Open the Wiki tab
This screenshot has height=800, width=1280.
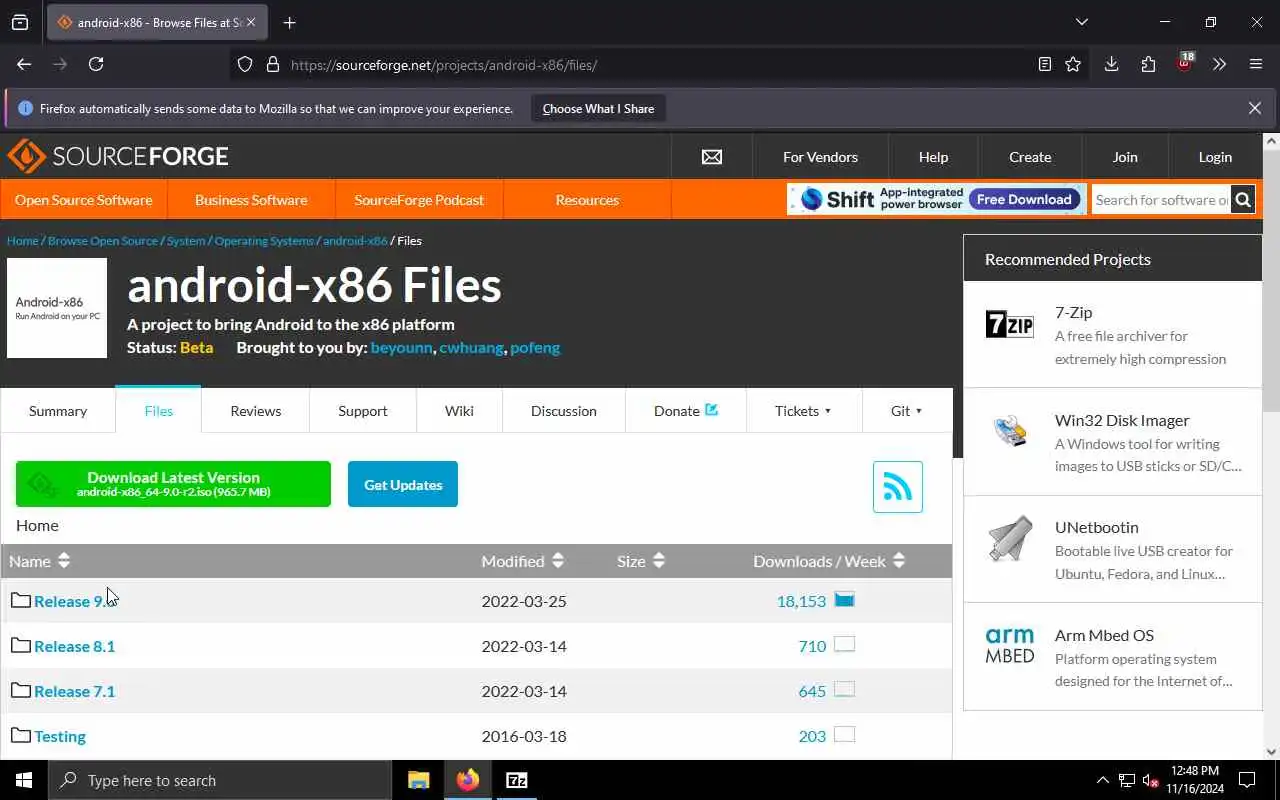point(459,411)
